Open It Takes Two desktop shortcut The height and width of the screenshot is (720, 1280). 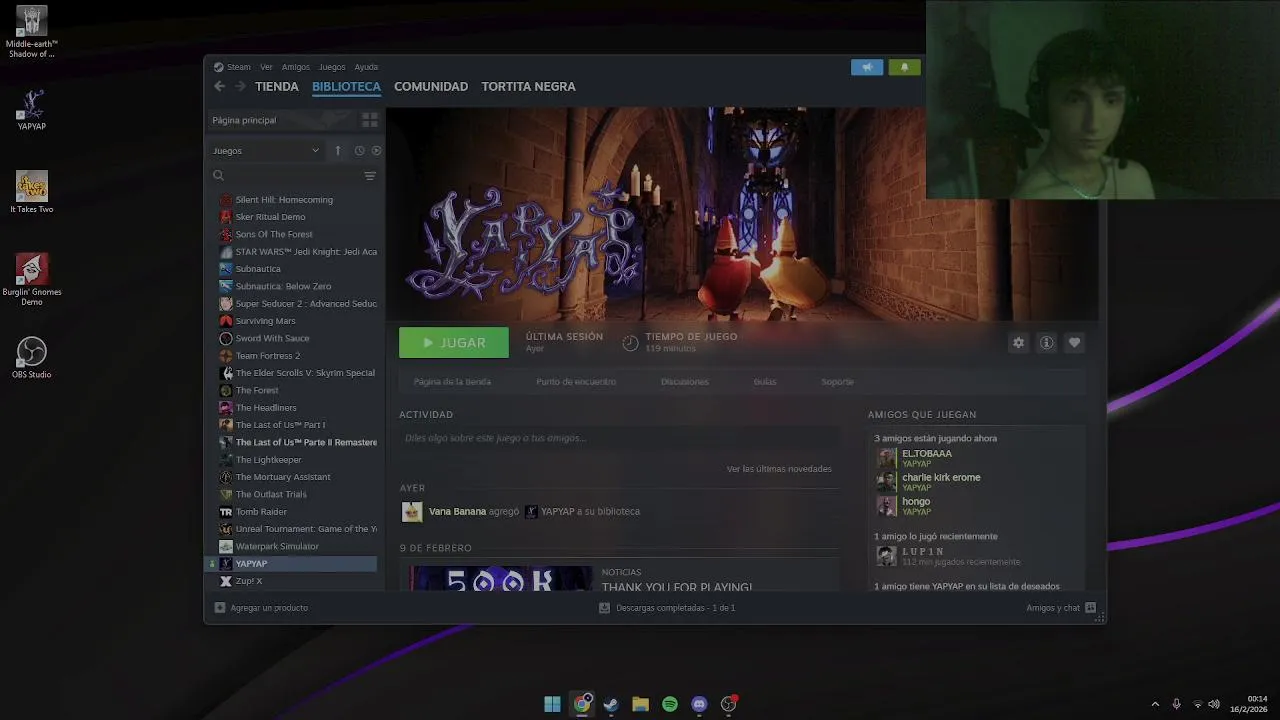click(32, 192)
